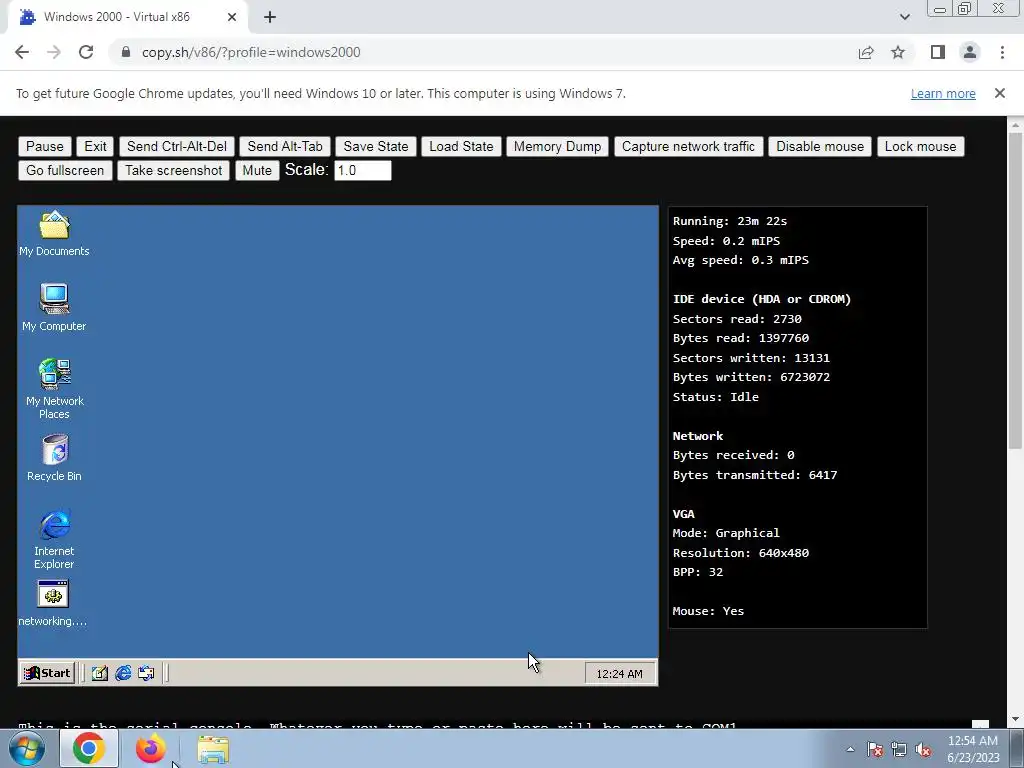Open the tab search dropdown arrow
The image size is (1024, 768).
pyautogui.click(x=904, y=17)
